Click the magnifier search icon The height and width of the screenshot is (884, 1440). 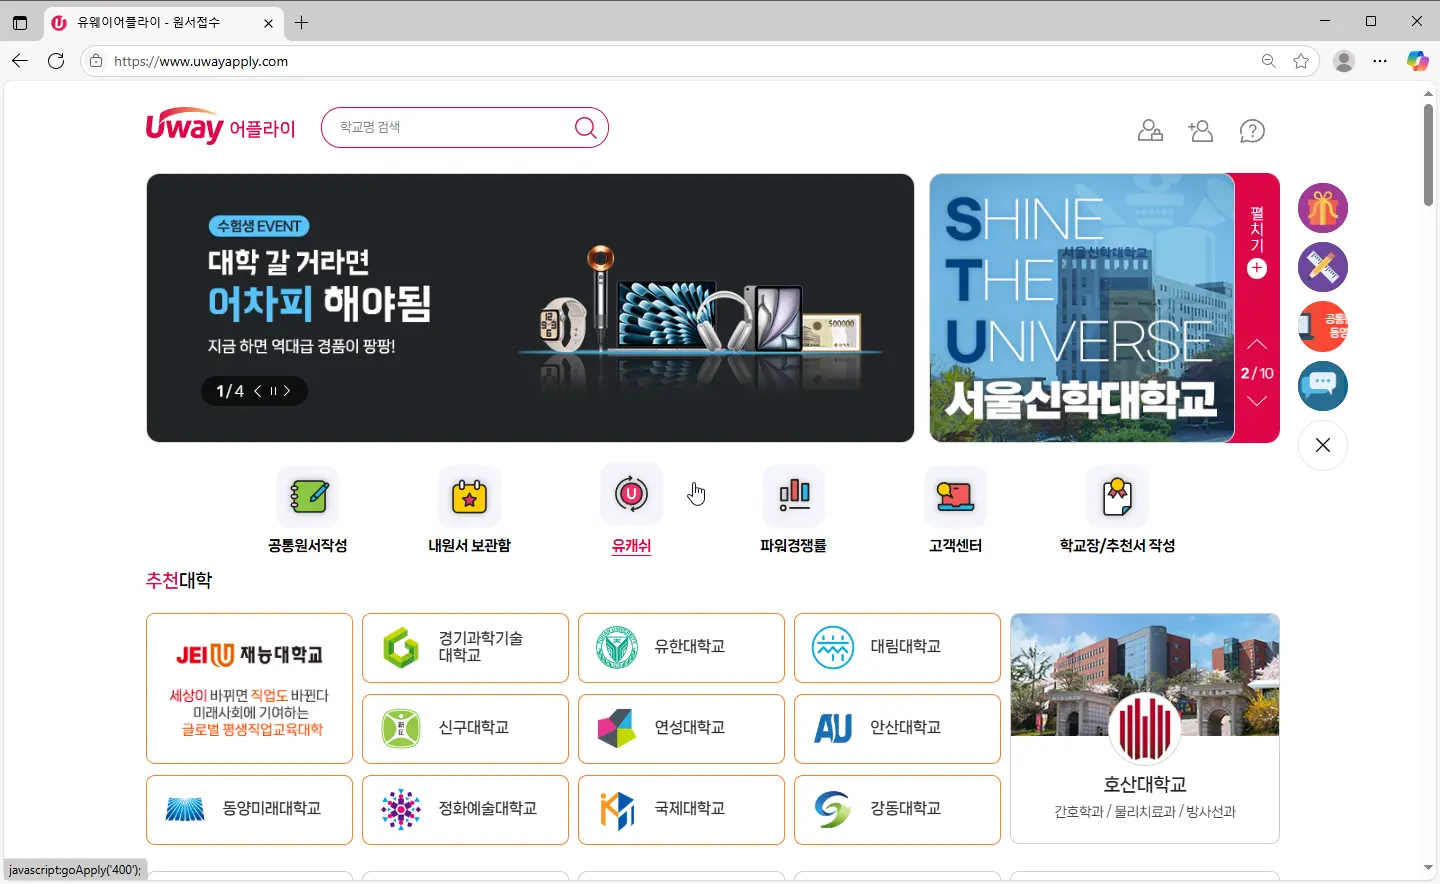586,128
